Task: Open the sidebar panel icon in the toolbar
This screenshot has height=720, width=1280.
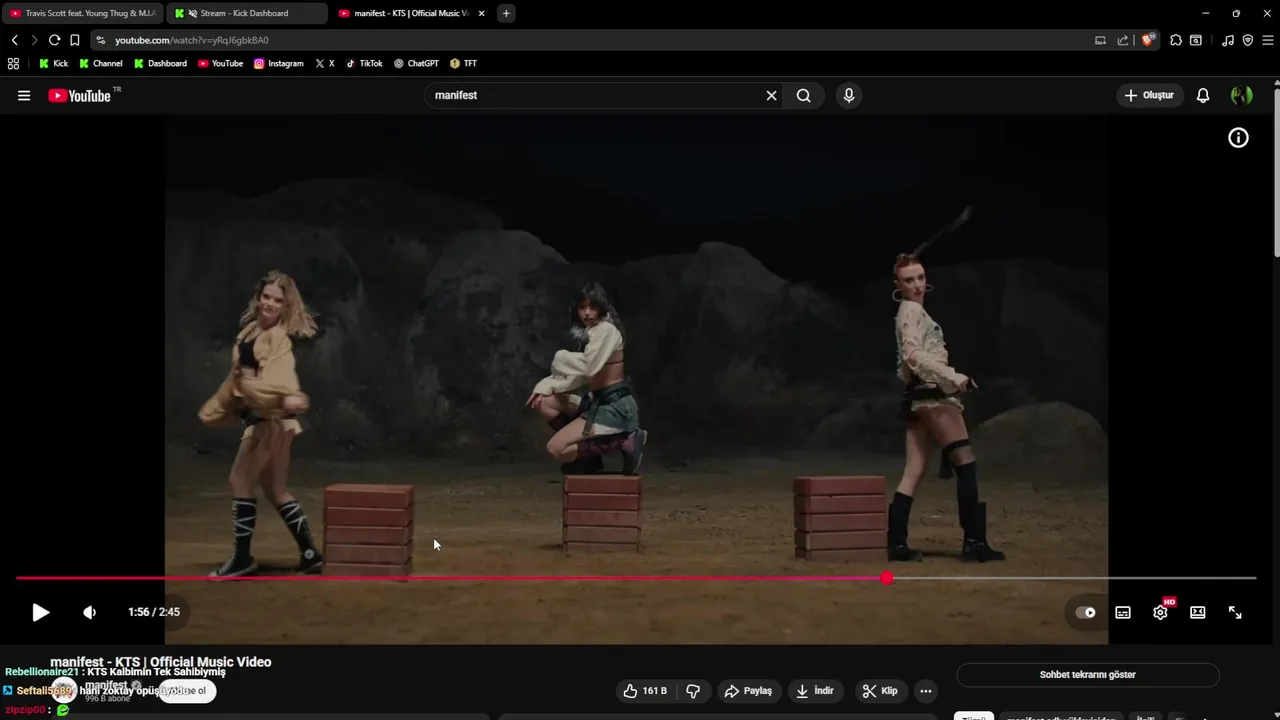Action: pos(1196,40)
